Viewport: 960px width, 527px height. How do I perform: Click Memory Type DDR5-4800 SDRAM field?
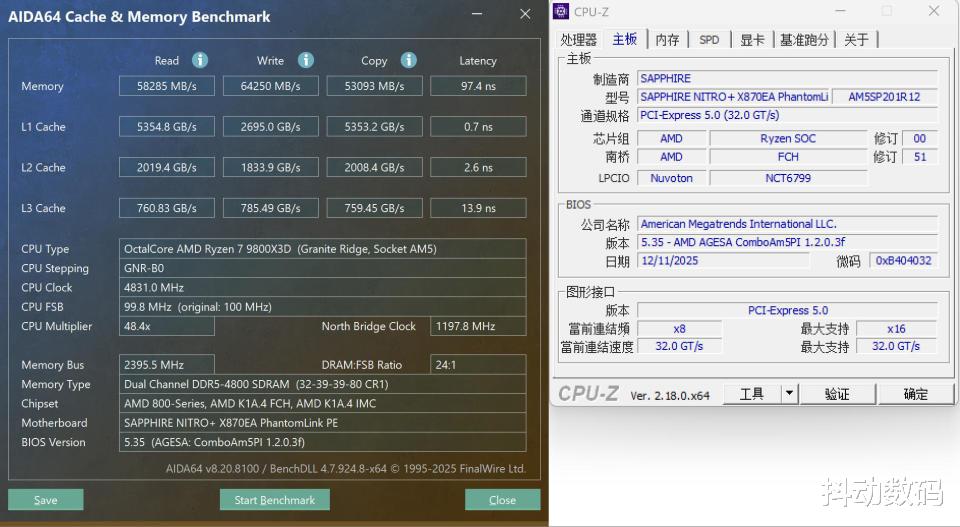tap(323, 384)
